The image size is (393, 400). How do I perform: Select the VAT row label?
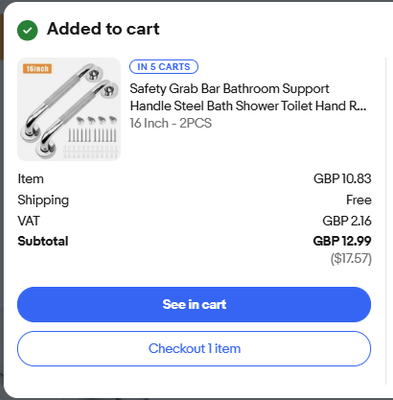(x=29, y=221)
